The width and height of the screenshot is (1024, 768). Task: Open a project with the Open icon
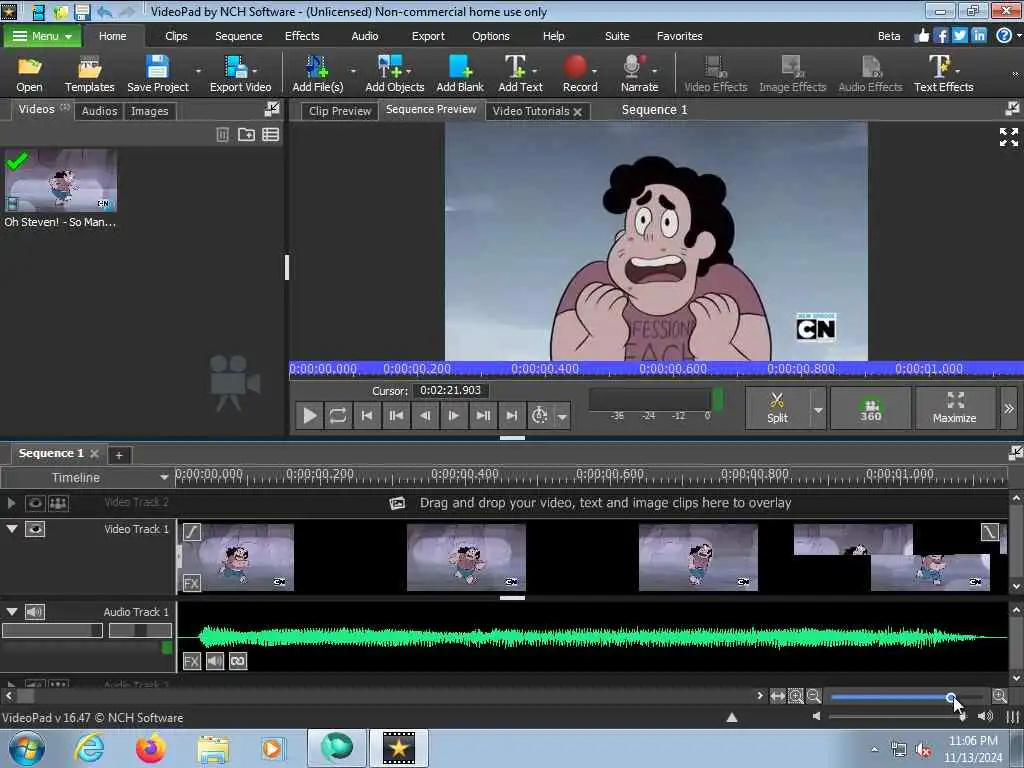click(x=29, y=73)
